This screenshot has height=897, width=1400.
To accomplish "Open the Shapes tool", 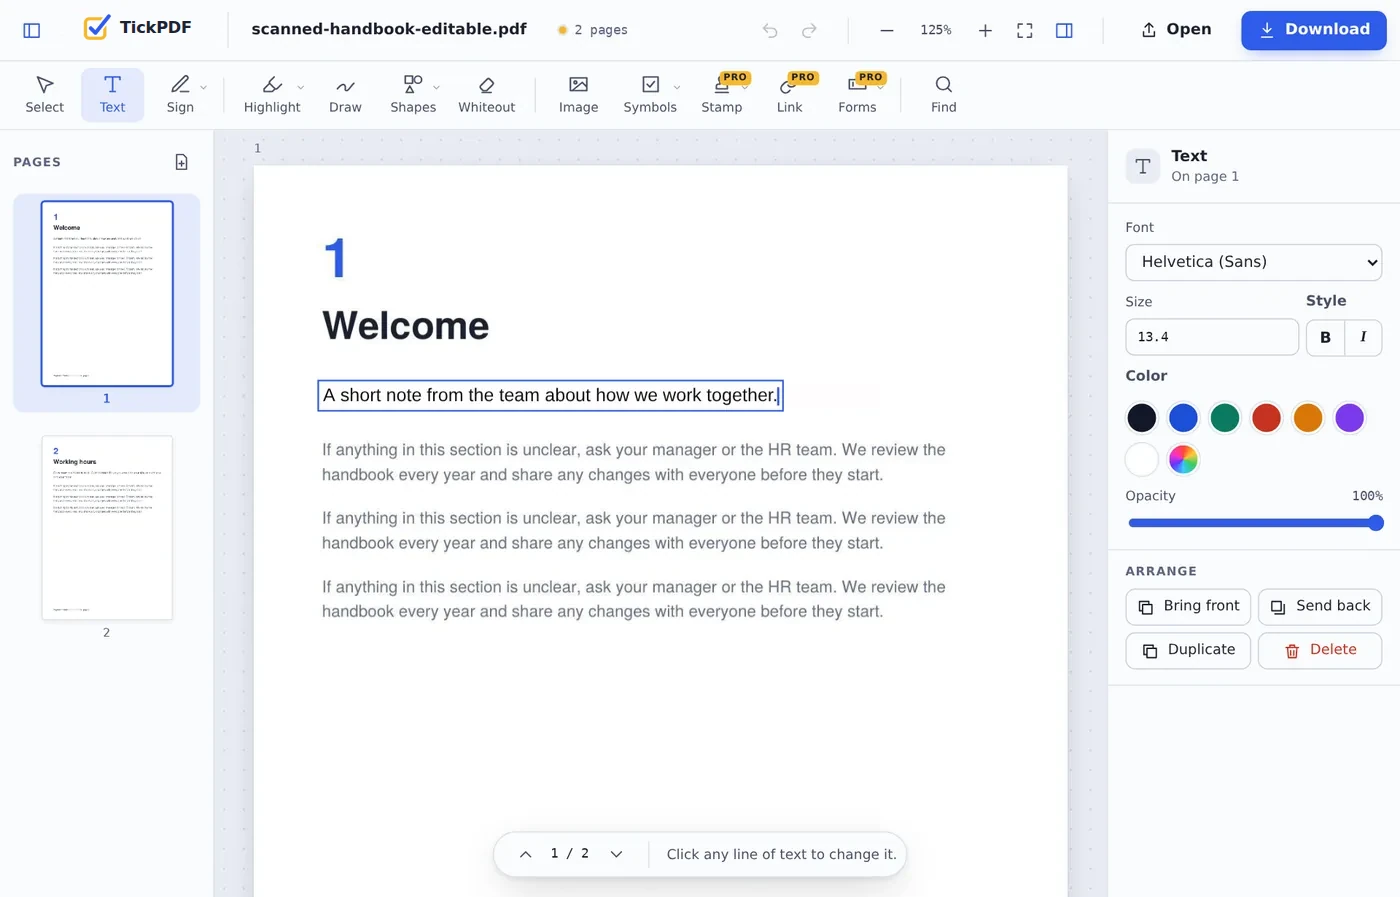I will click(x=413, y=95).
